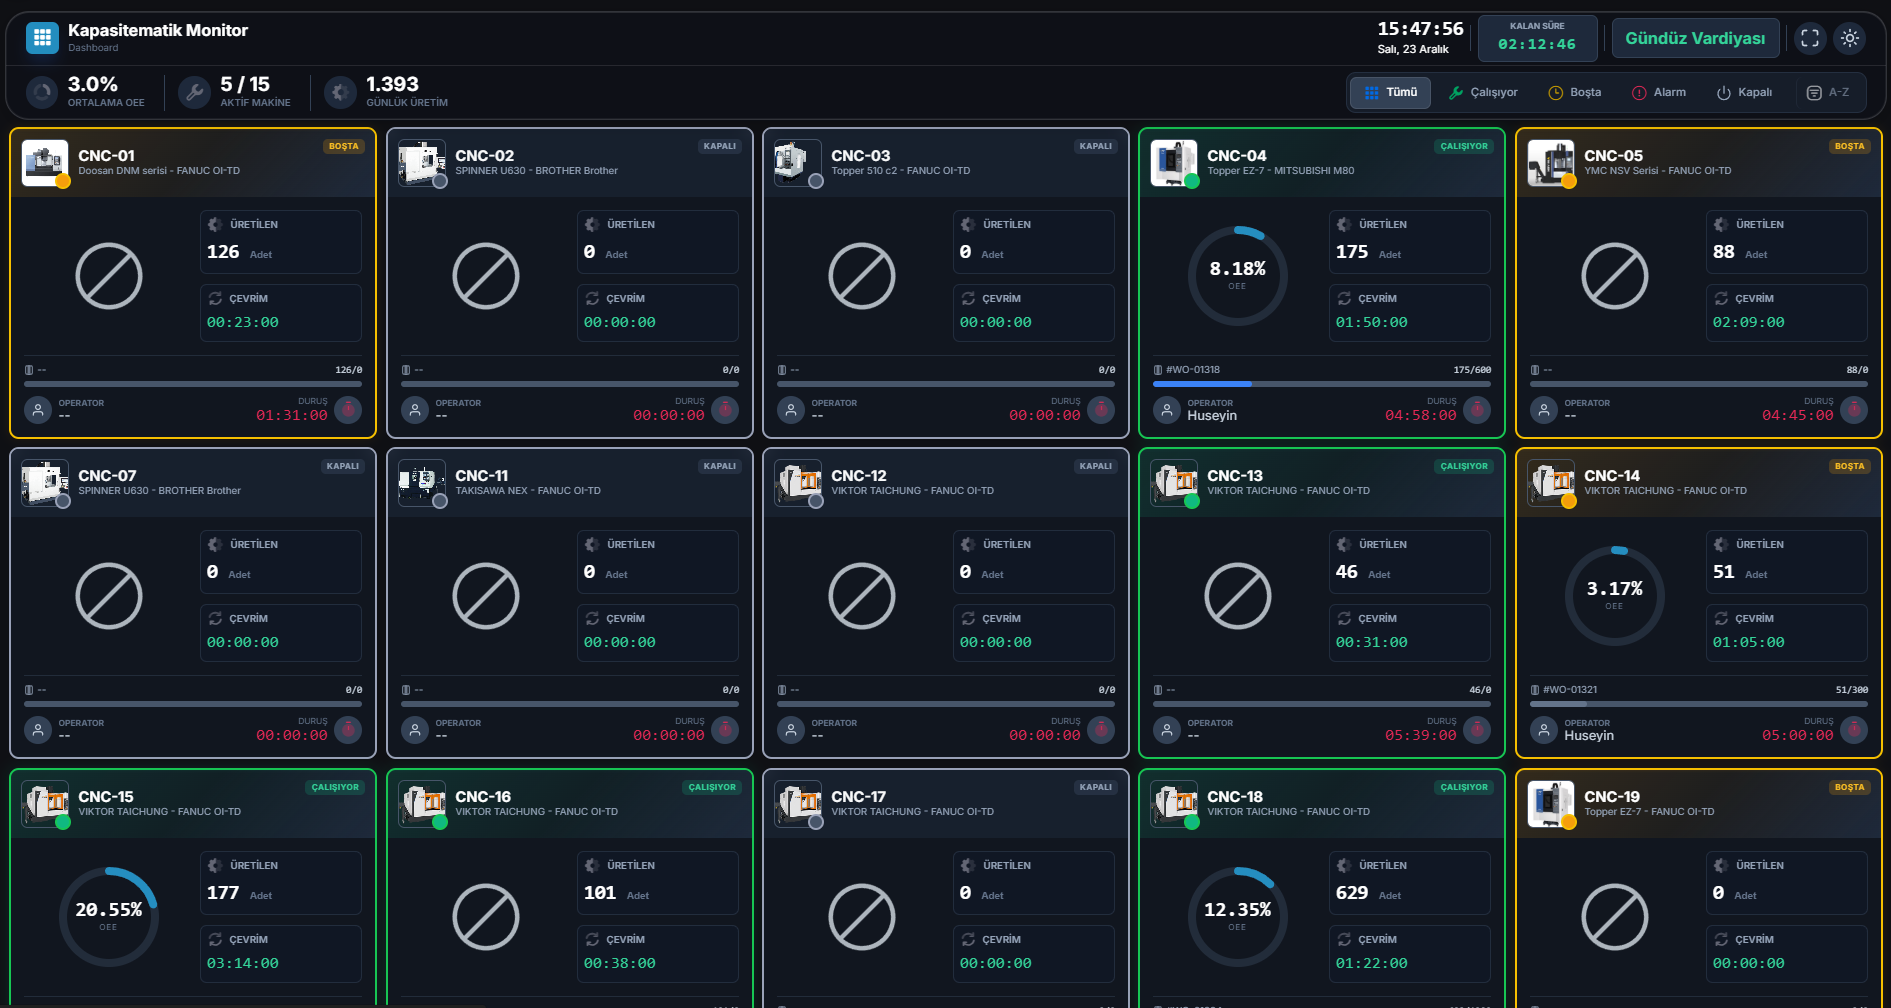The width and height of the screenshot is (1891, 1008).
Task: Enable the Çalışıyor status filter
Action: [x=1485, y=92]
